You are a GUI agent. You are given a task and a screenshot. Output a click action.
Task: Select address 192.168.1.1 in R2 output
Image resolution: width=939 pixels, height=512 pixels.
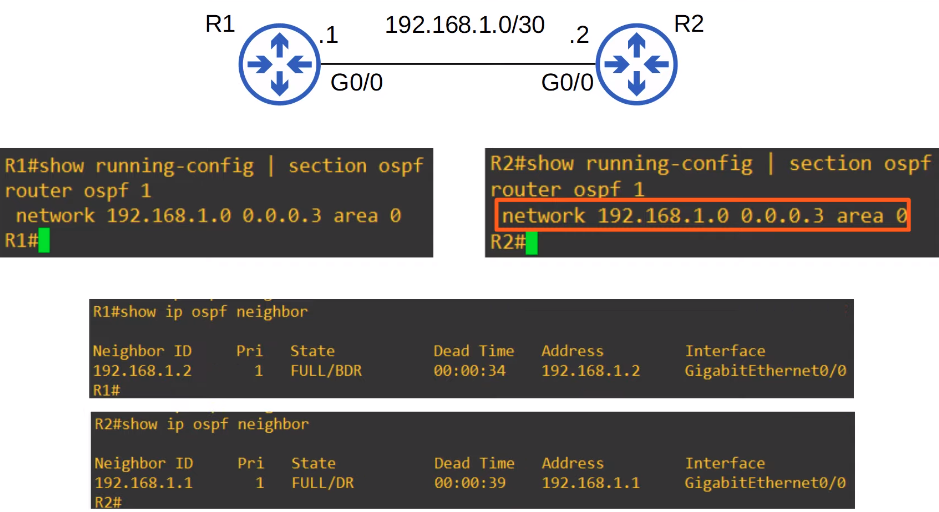click(591, 483)
